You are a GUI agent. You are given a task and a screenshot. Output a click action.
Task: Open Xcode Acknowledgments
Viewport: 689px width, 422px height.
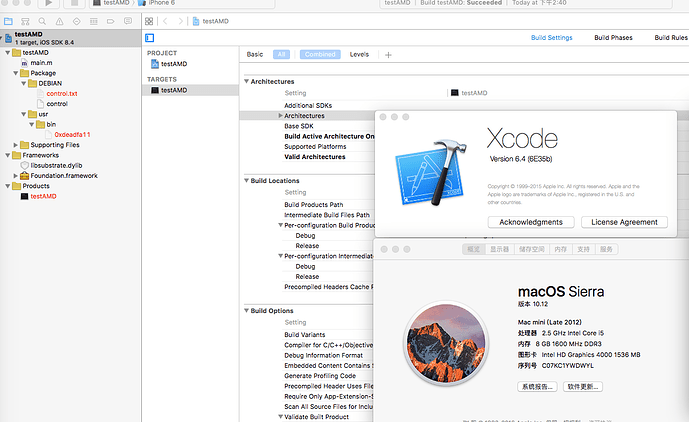click(x=531, y=222)
